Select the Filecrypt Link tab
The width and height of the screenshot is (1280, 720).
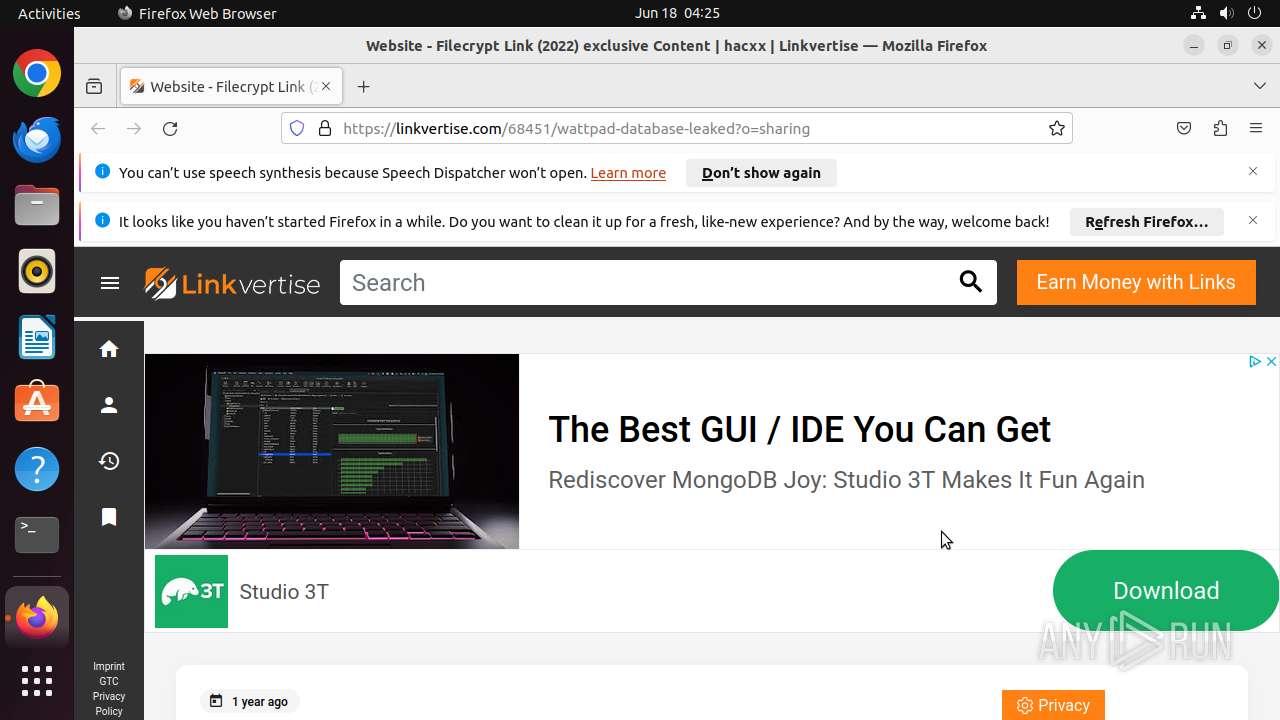232,87
